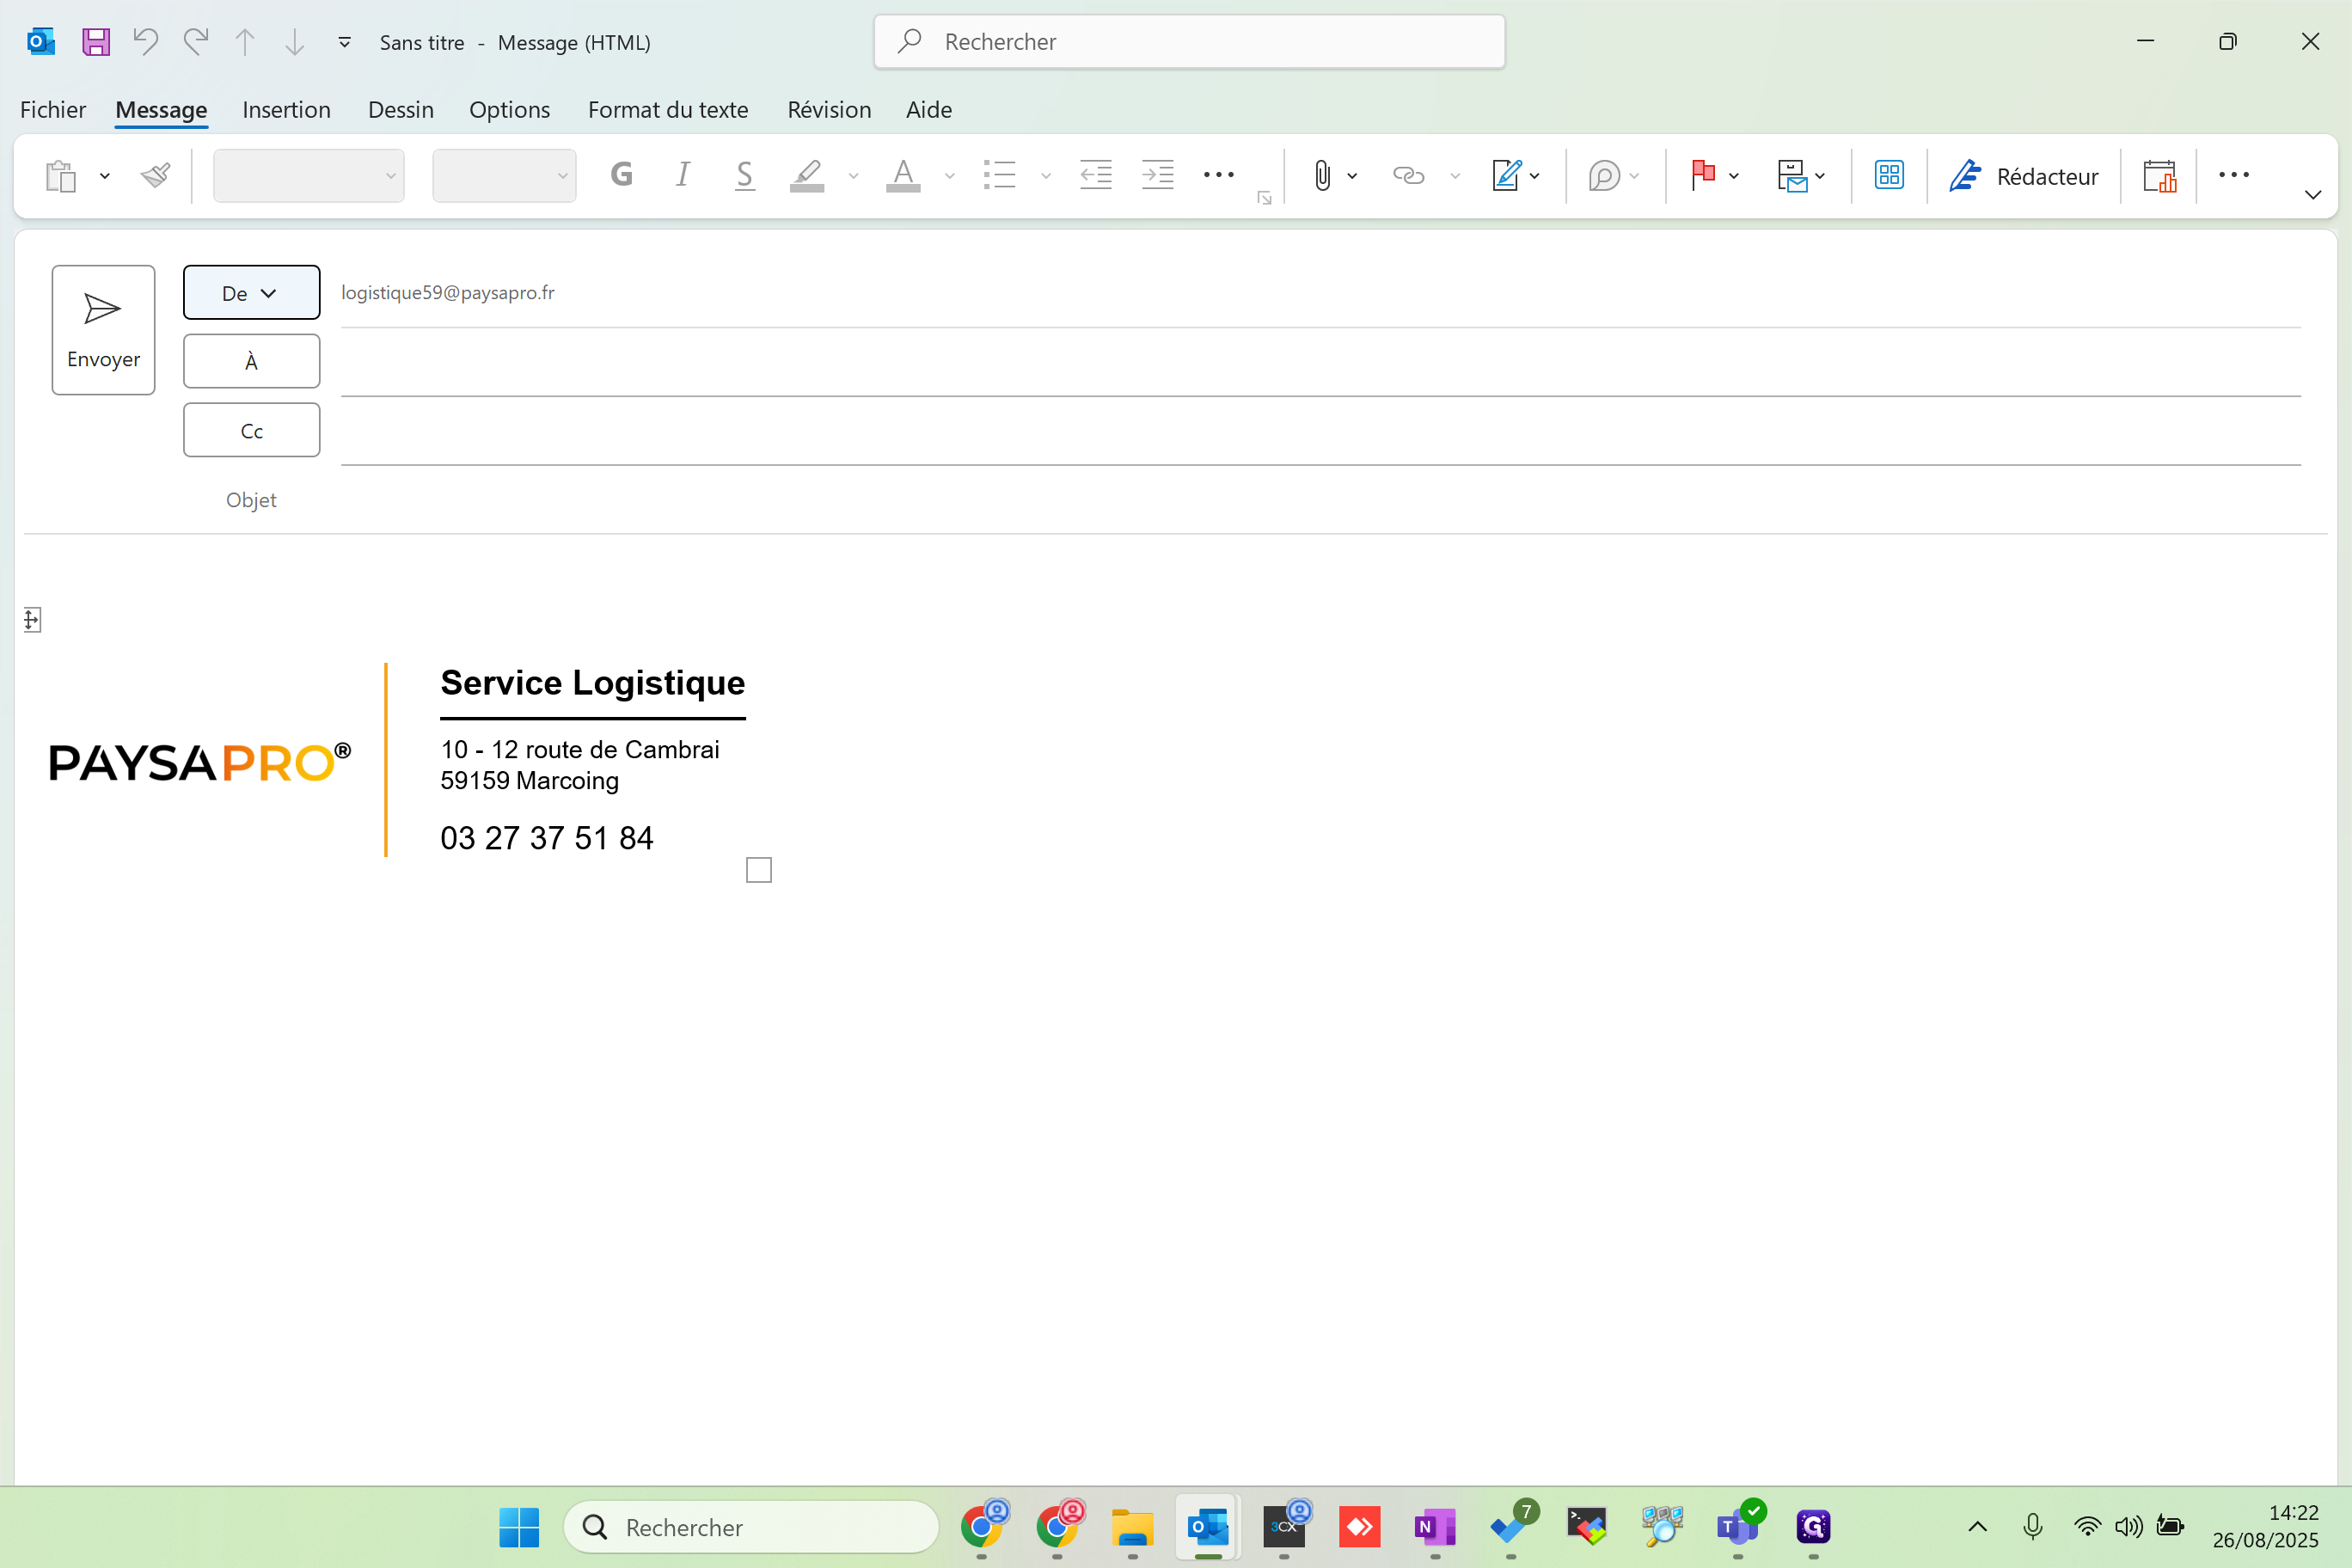This screenshot has height=1568, width=2352.
Task: Switch to Format du texte tab
Action: point(668,109)
